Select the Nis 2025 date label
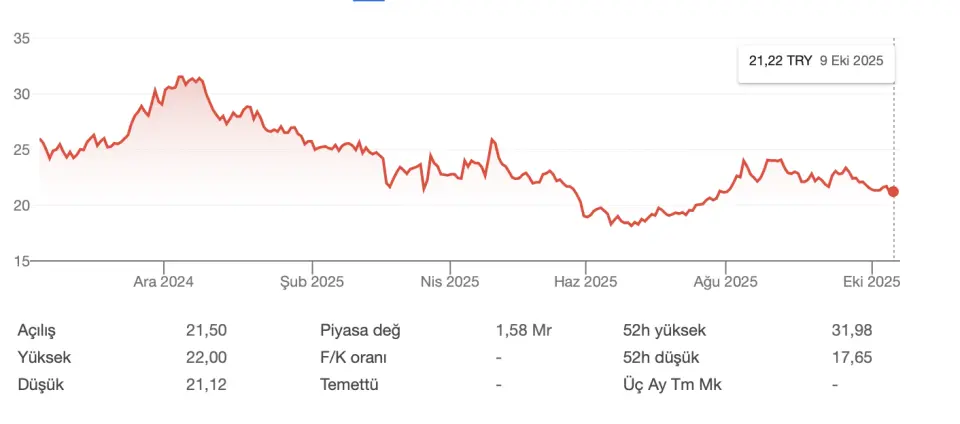 450,282
